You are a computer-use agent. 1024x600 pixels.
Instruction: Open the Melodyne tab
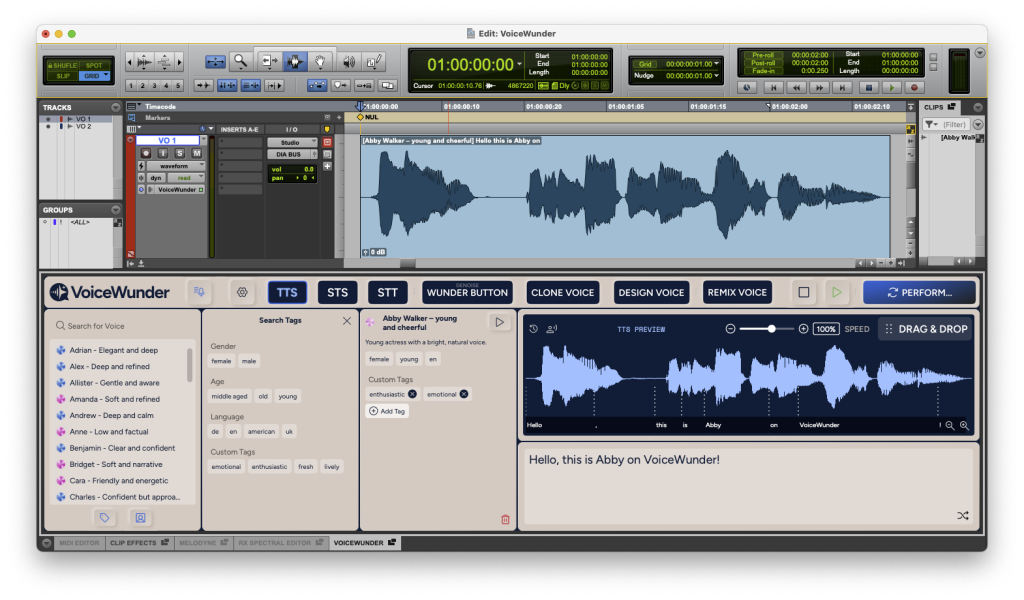[x=203, y=543]
